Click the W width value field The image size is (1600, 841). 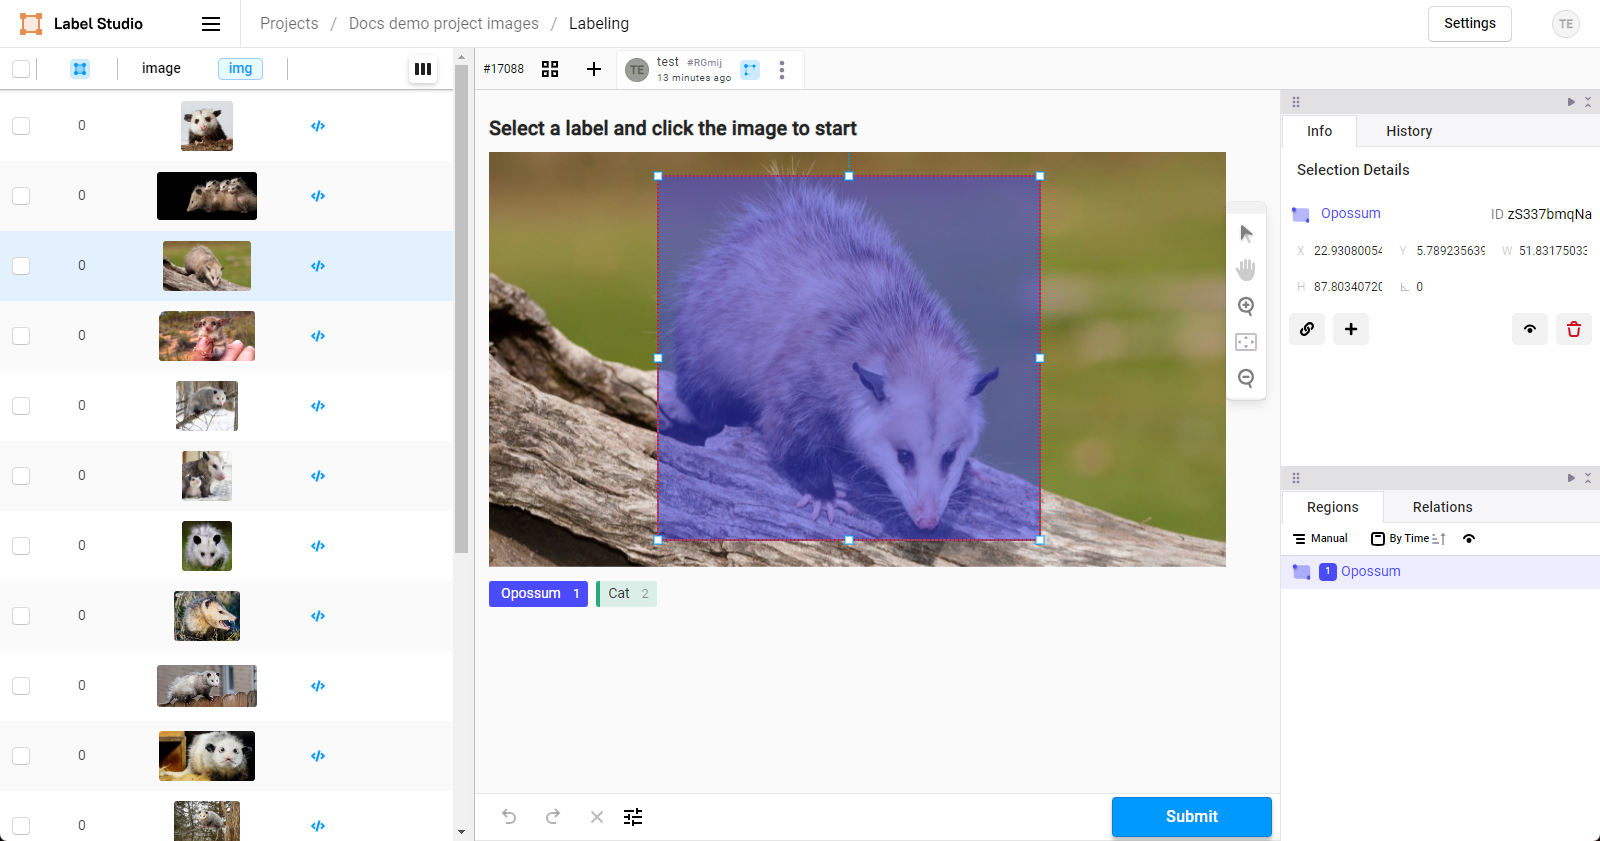tap(1553, 251)
